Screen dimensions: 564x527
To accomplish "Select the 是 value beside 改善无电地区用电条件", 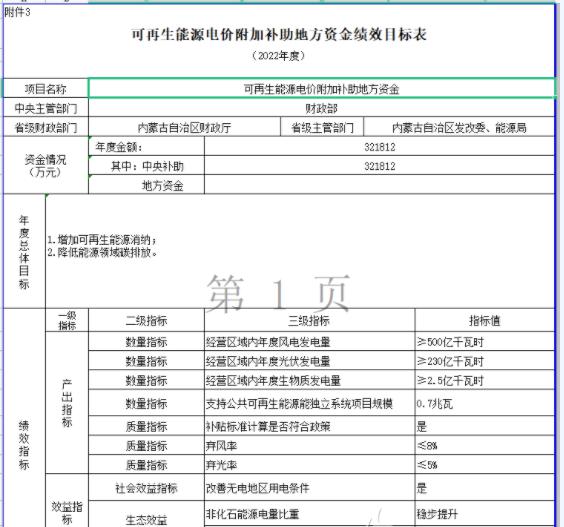I will pyautogui.click(x=485, y=487).
